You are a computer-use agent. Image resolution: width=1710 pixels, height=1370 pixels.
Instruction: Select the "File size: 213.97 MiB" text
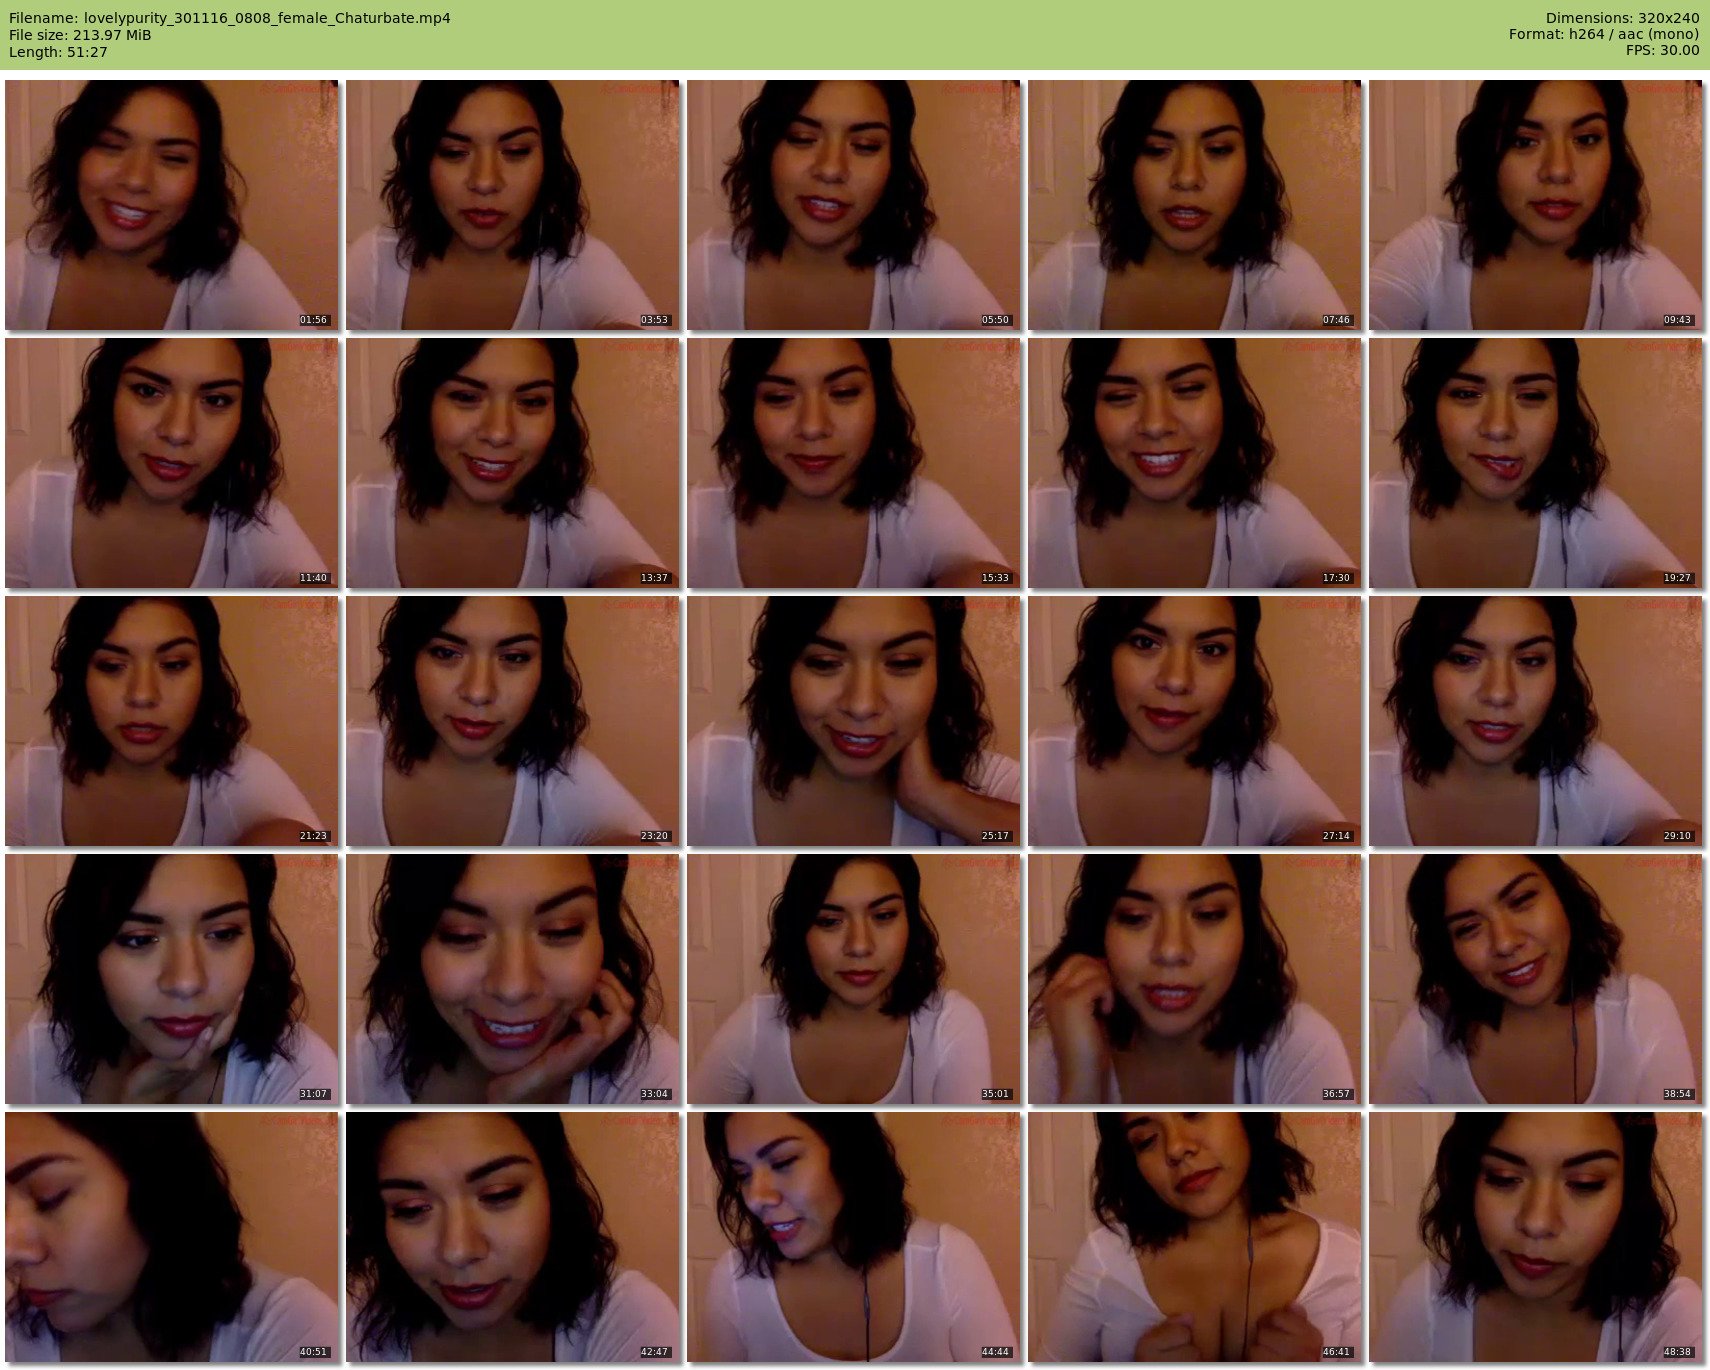tap(80, 35)
